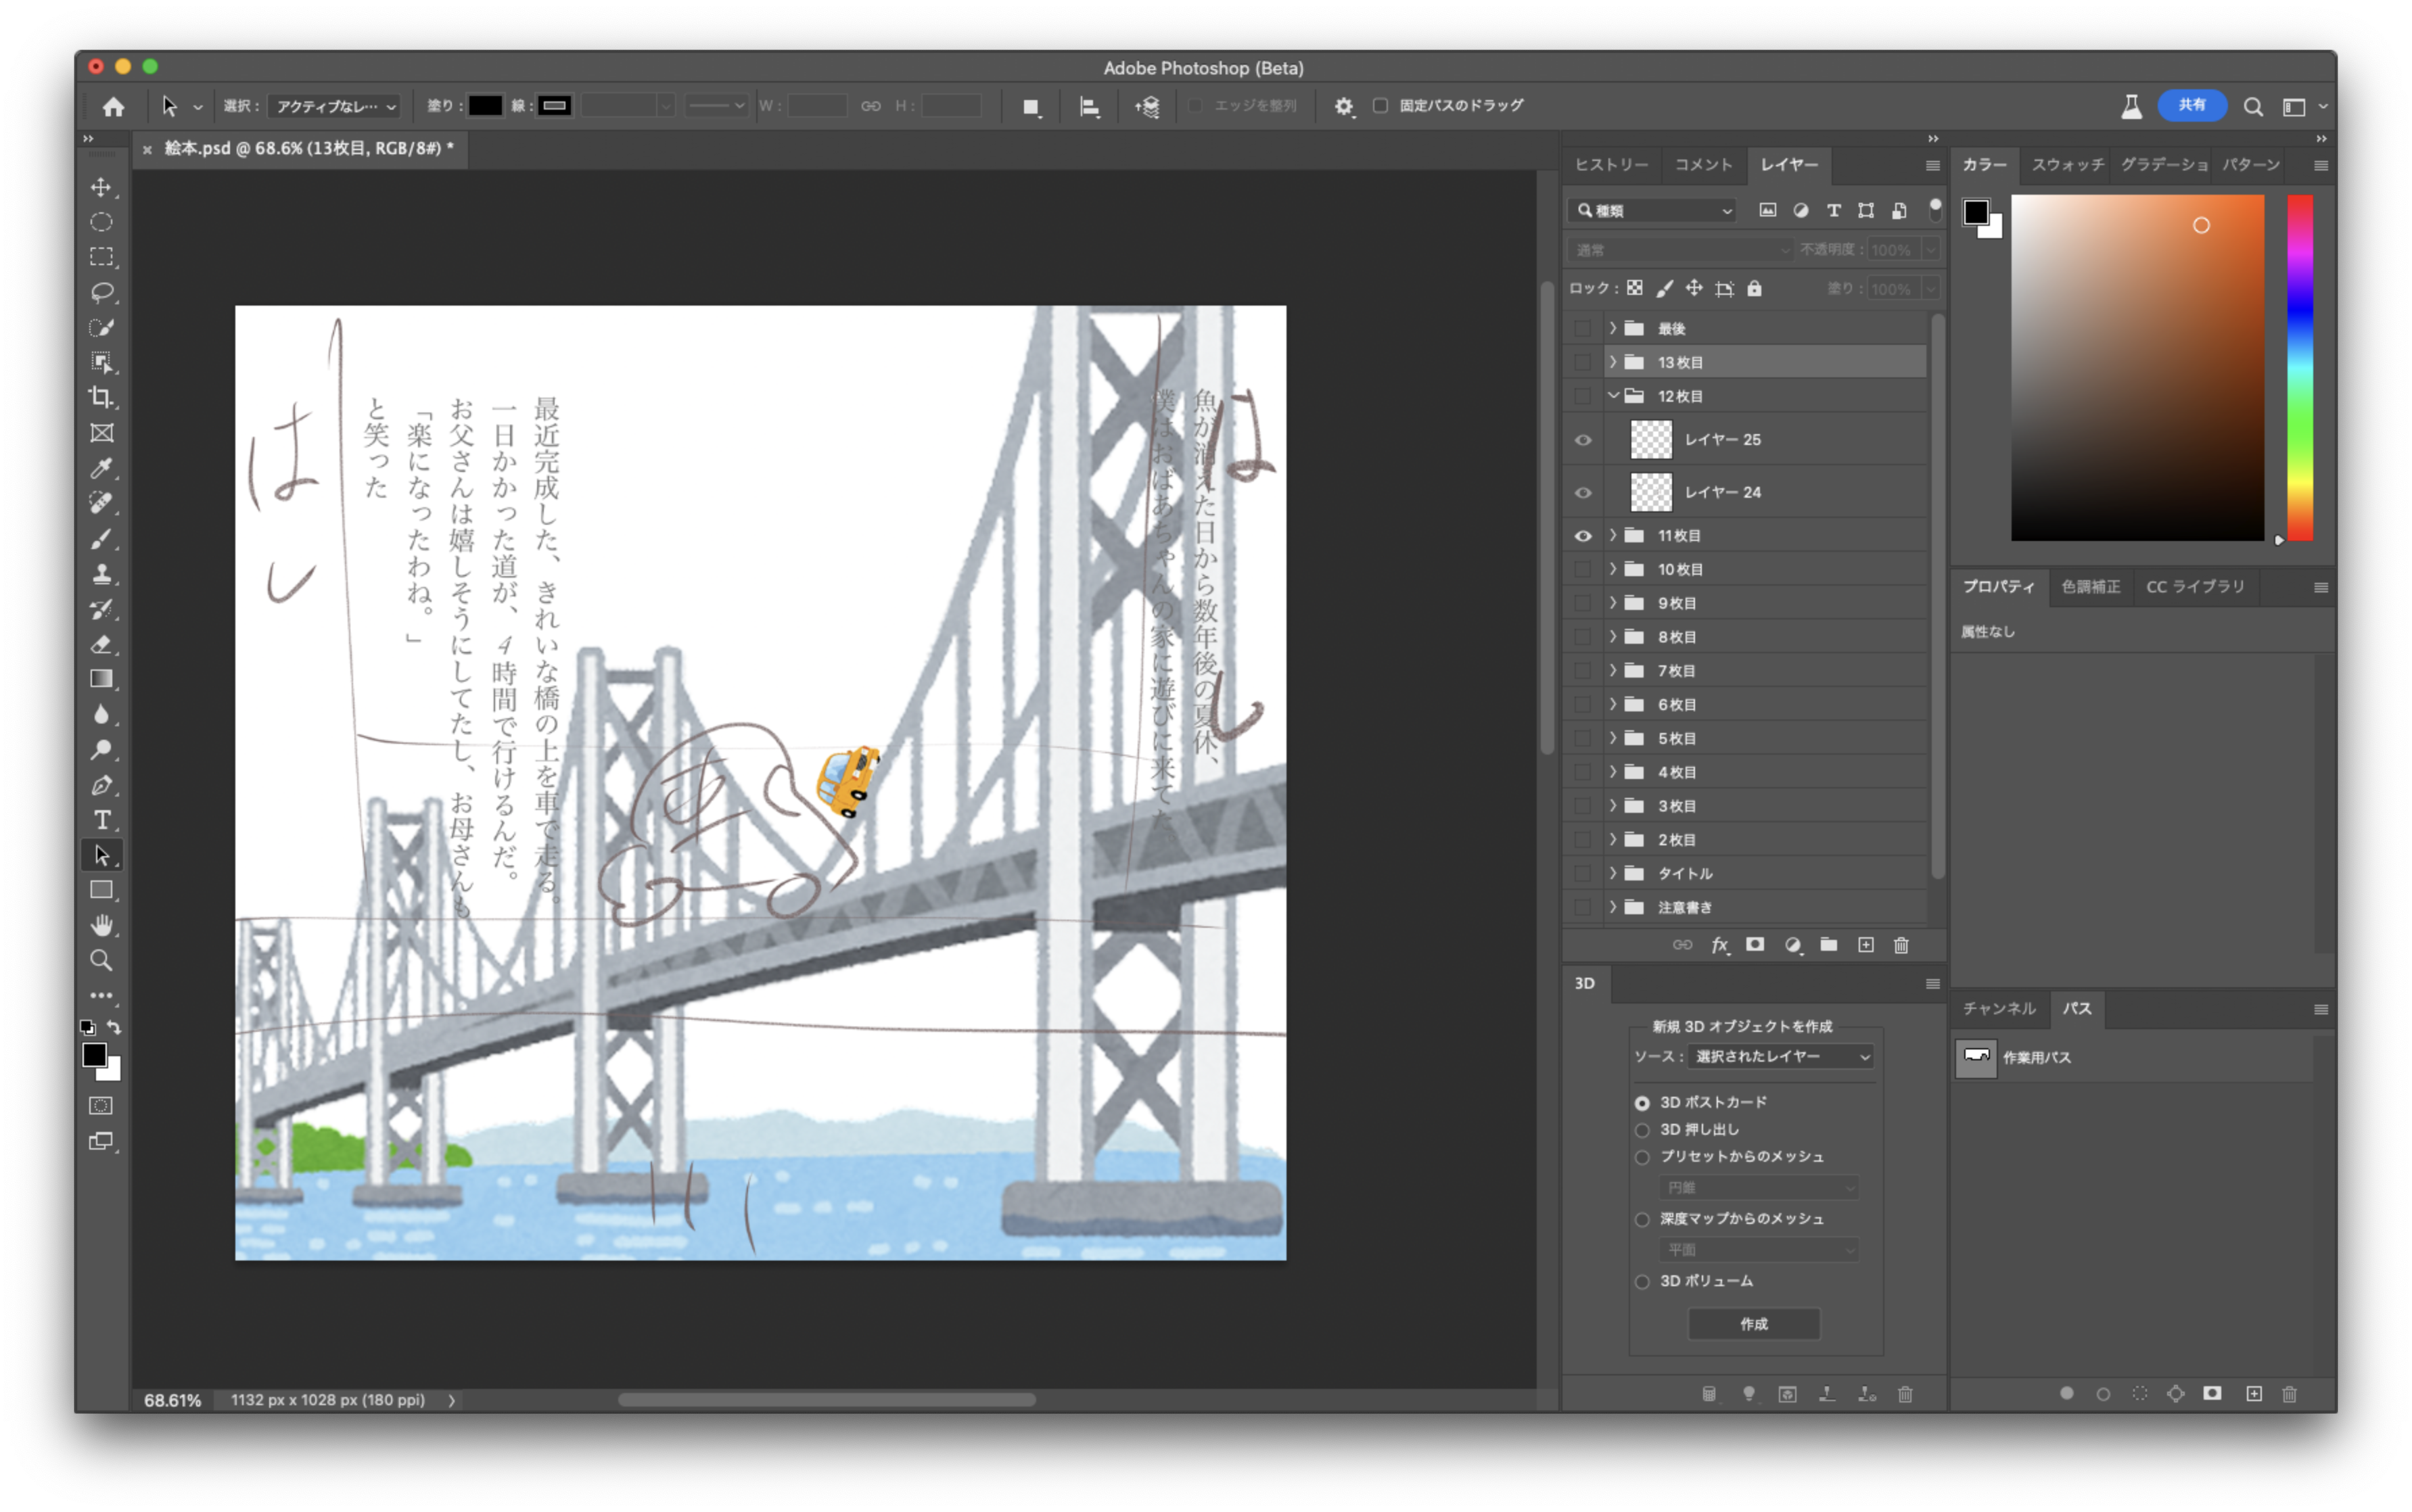Click the vertical hue spectrum slider
This screenshot has width=2412, height=1512.
pos(2299,367)
